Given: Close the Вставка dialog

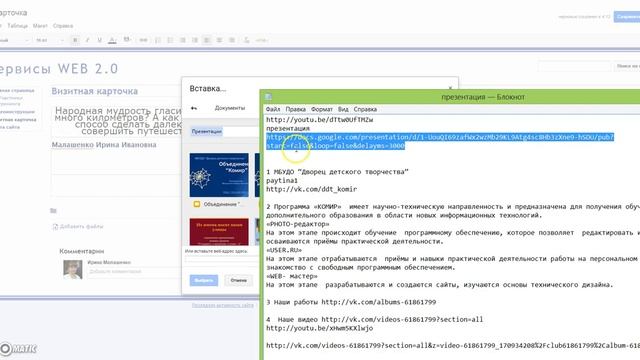Looking at the screenshot, I should (x=450, y=88).
